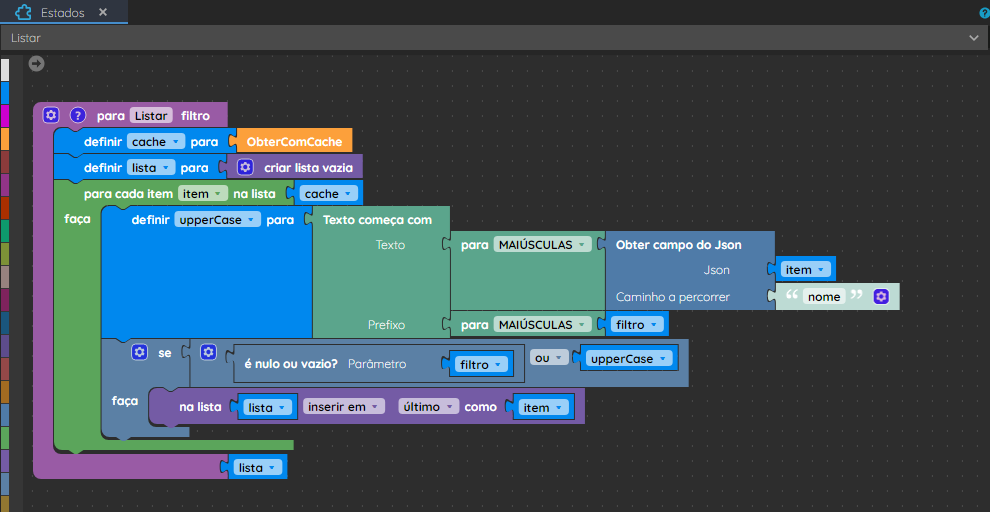Image resolution: width=990 pixels, height=512 pixels.
Task: Open MAIÚSCULAS dropdown in the Prefixo row
Action: (x=543, y=324)
